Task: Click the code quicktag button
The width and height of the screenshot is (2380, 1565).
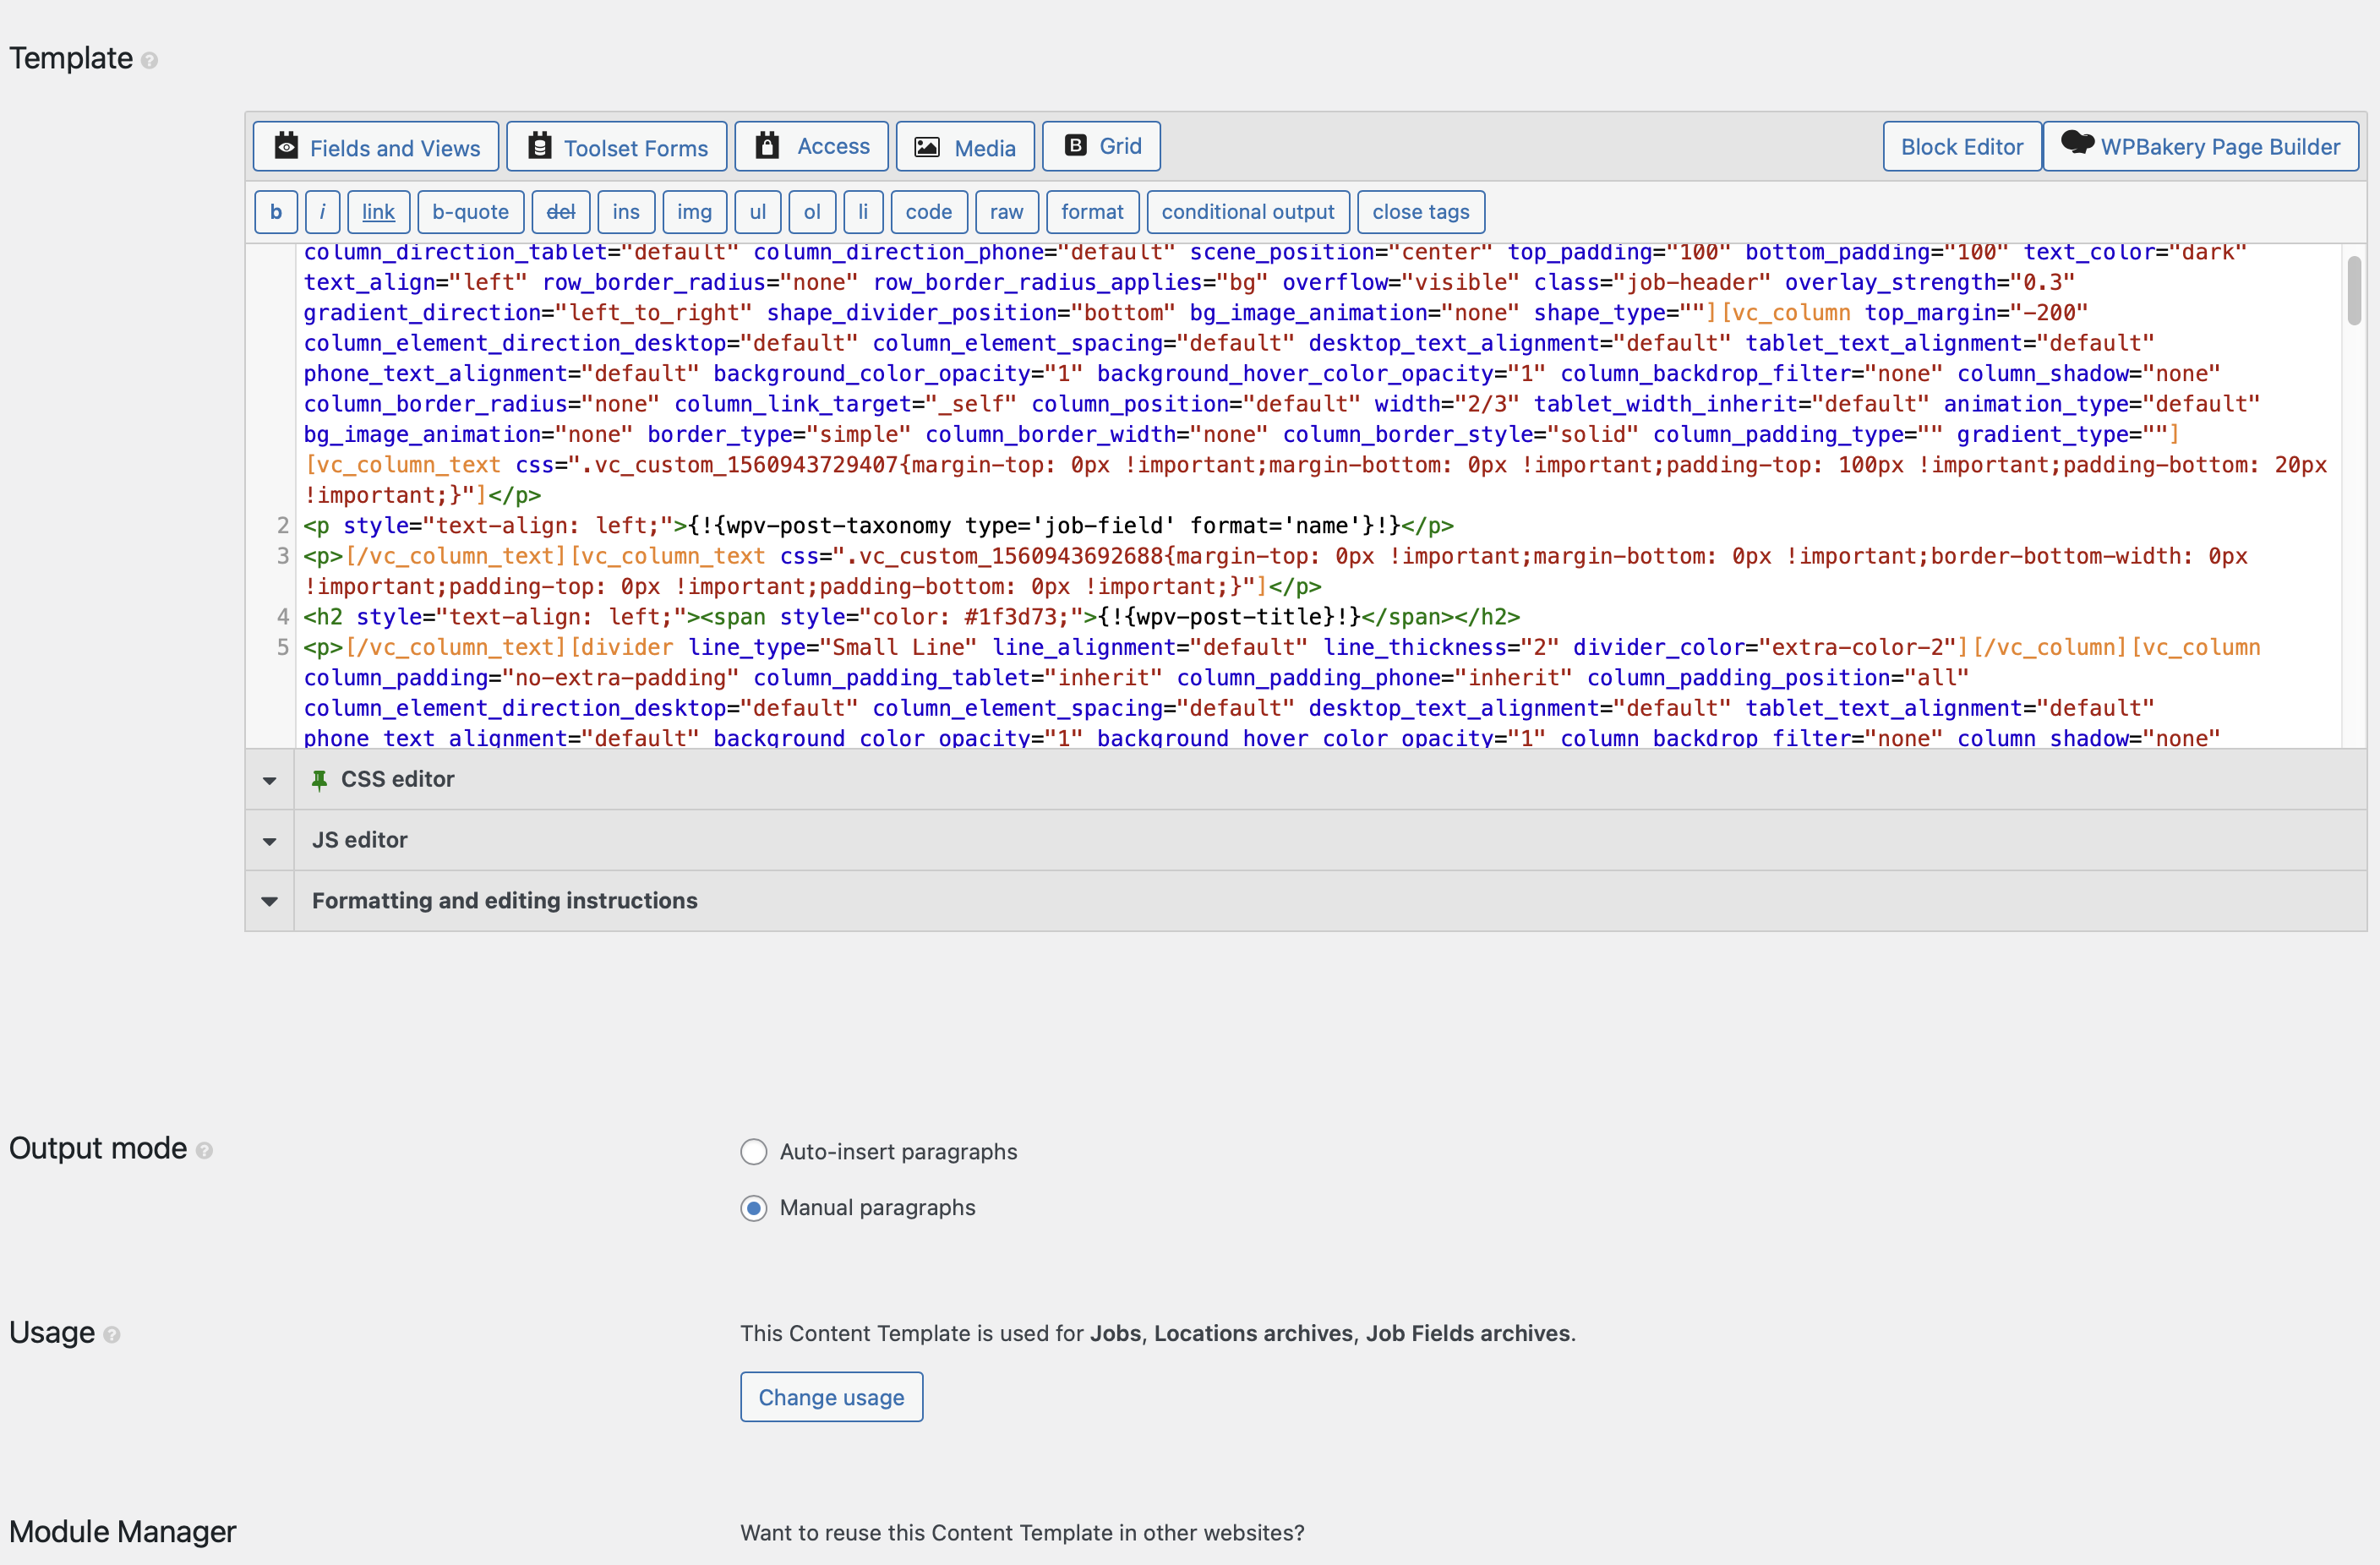Action: tap(929, 212)
